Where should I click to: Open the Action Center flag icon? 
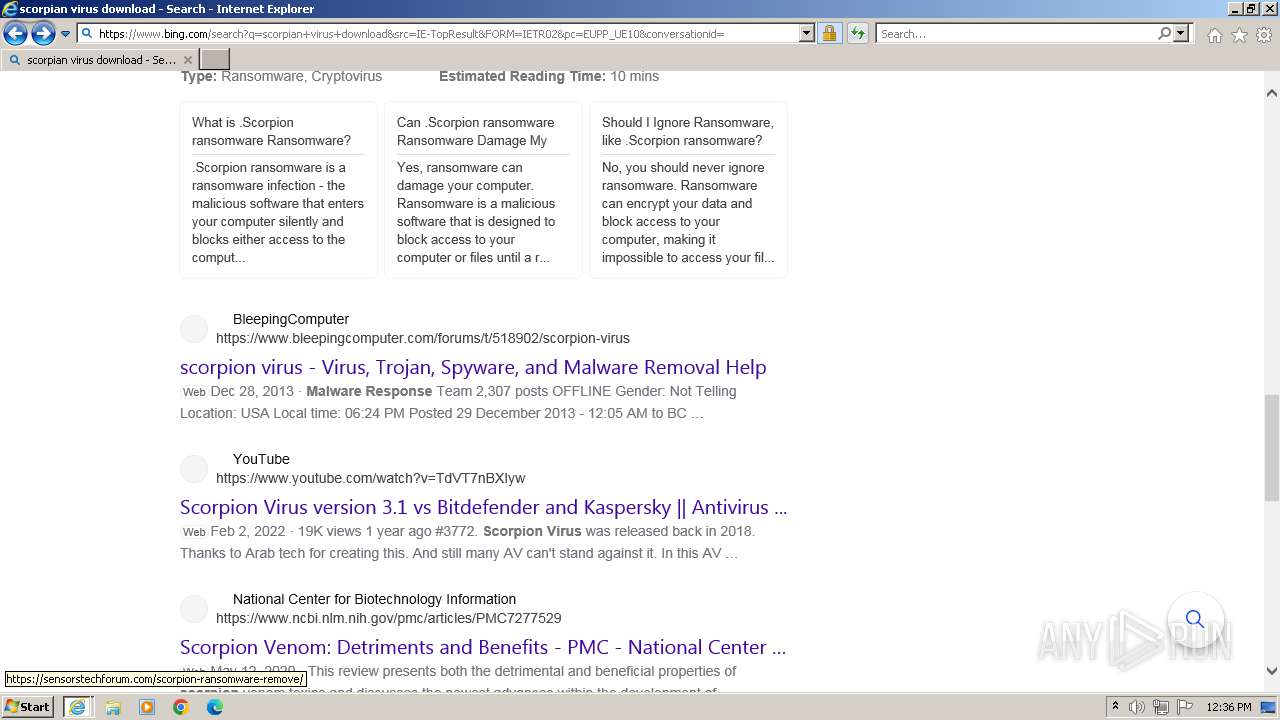(x=1185, y=707)
